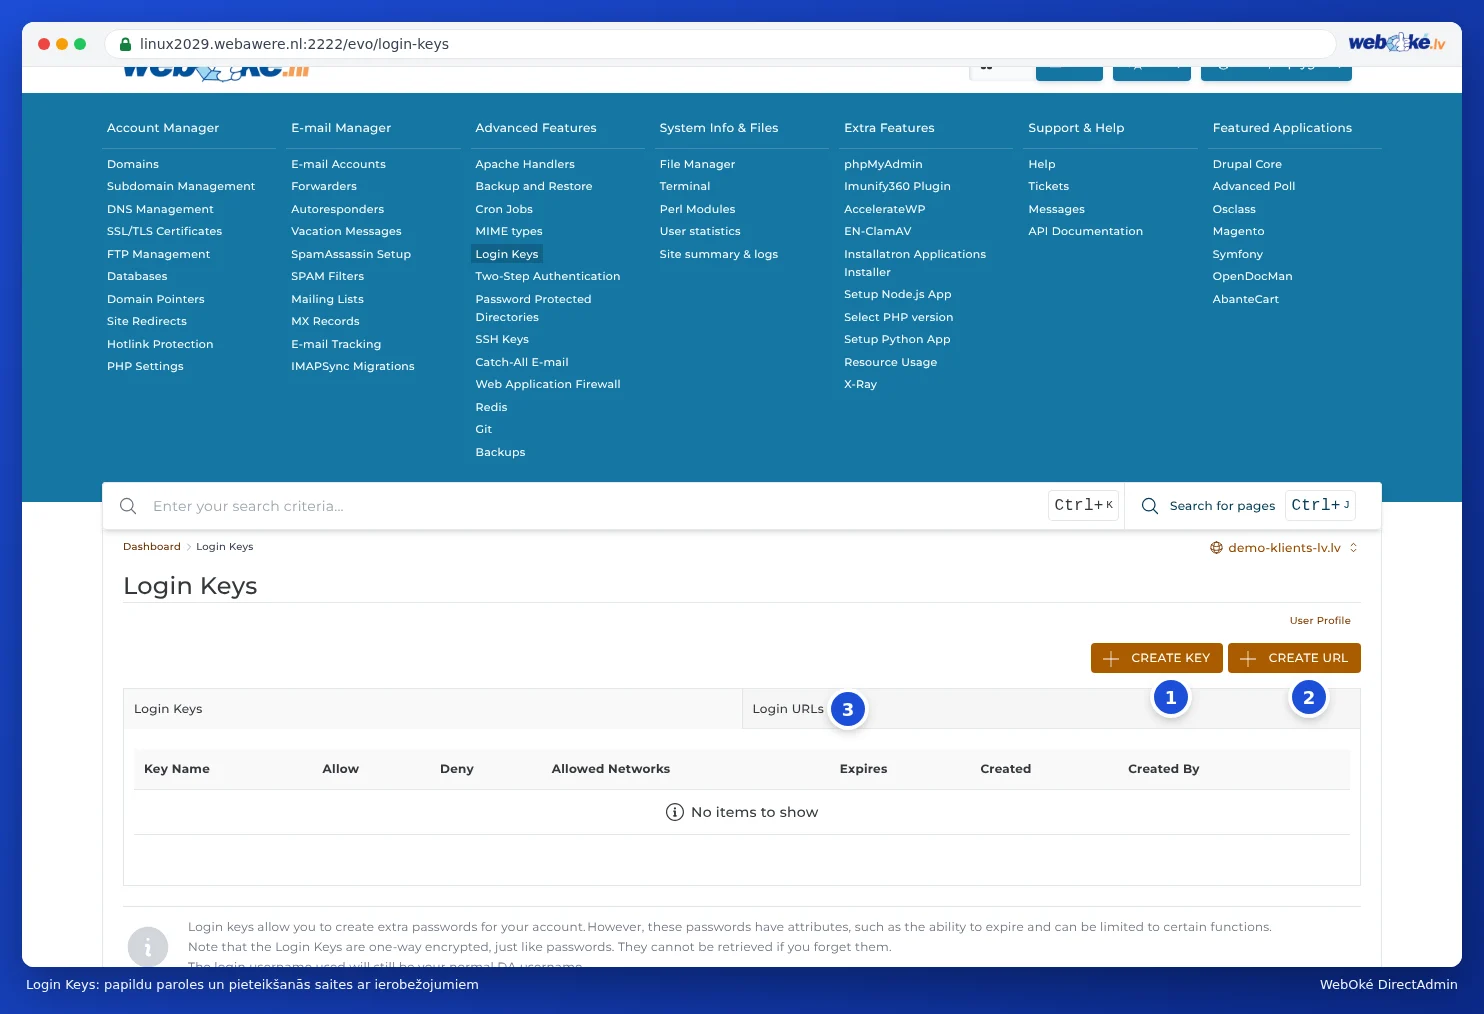This screenshot has height=1014, width=1484.
Task: Open the User Profile link
Action: [x=1320, y=621]
